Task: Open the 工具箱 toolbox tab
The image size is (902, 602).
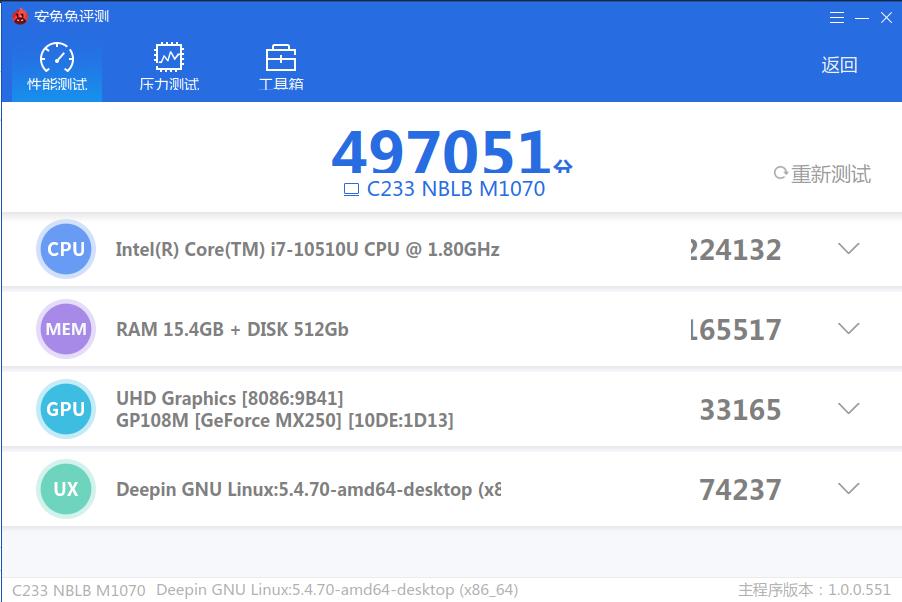Action: click(281, 67)
